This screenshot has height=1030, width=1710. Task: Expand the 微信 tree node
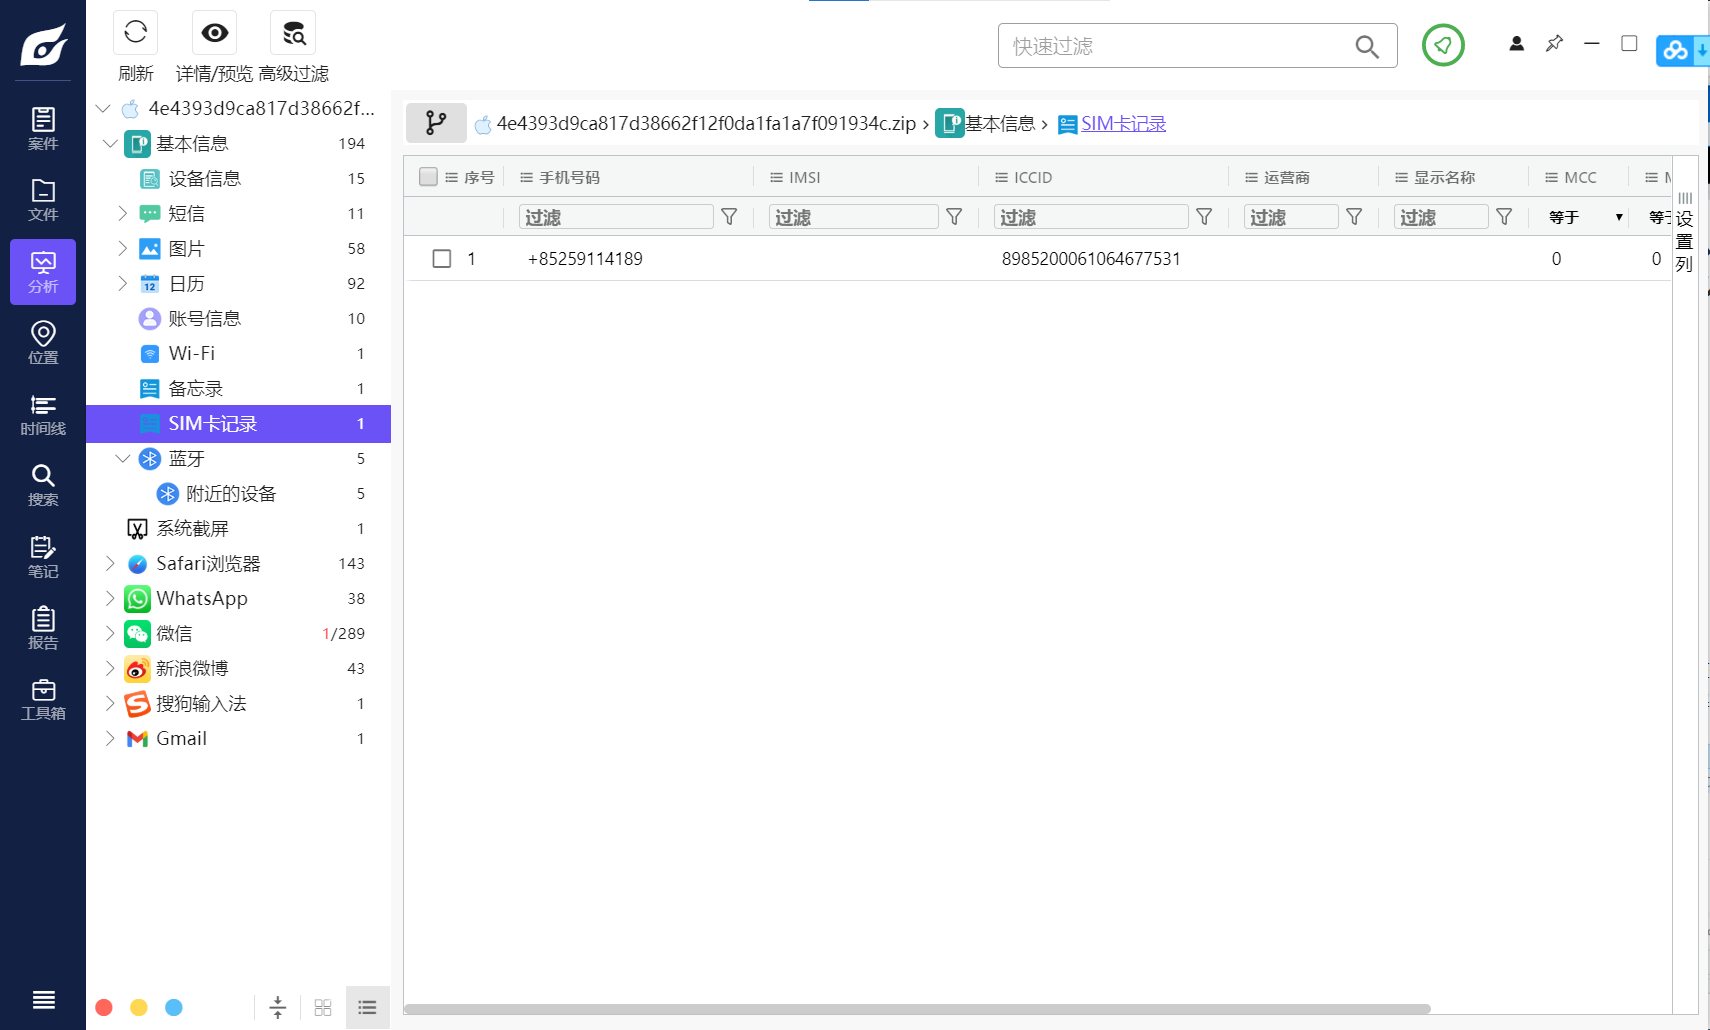(x=110, y=633)
